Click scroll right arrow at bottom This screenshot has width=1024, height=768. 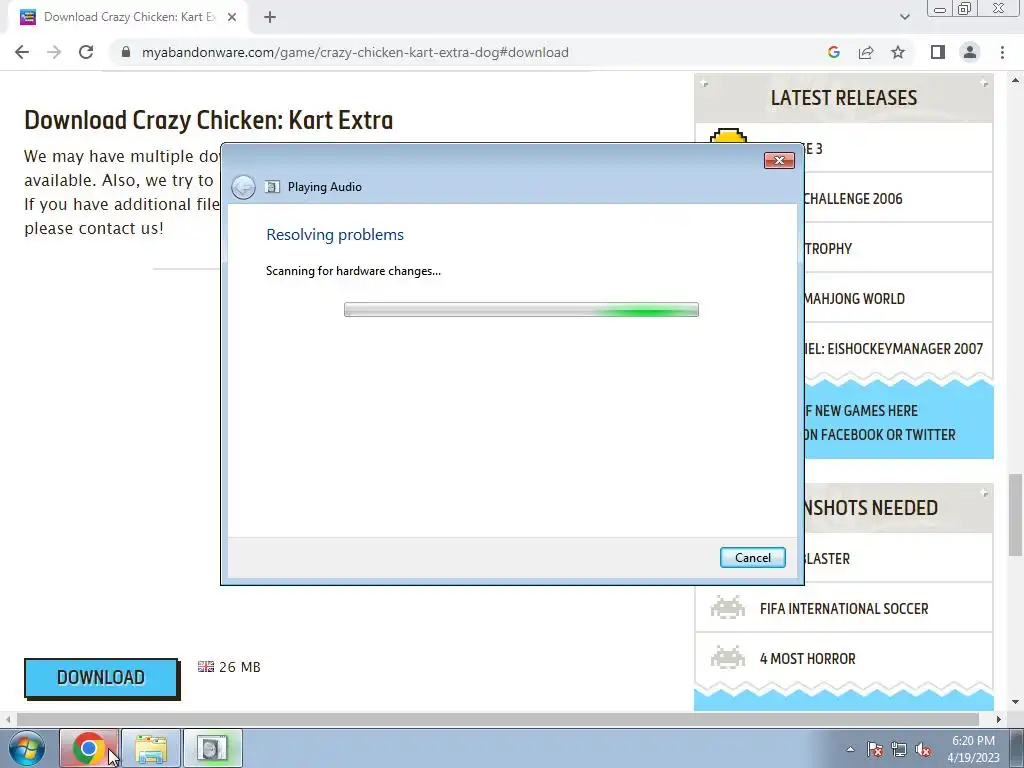tap(999, 719)
